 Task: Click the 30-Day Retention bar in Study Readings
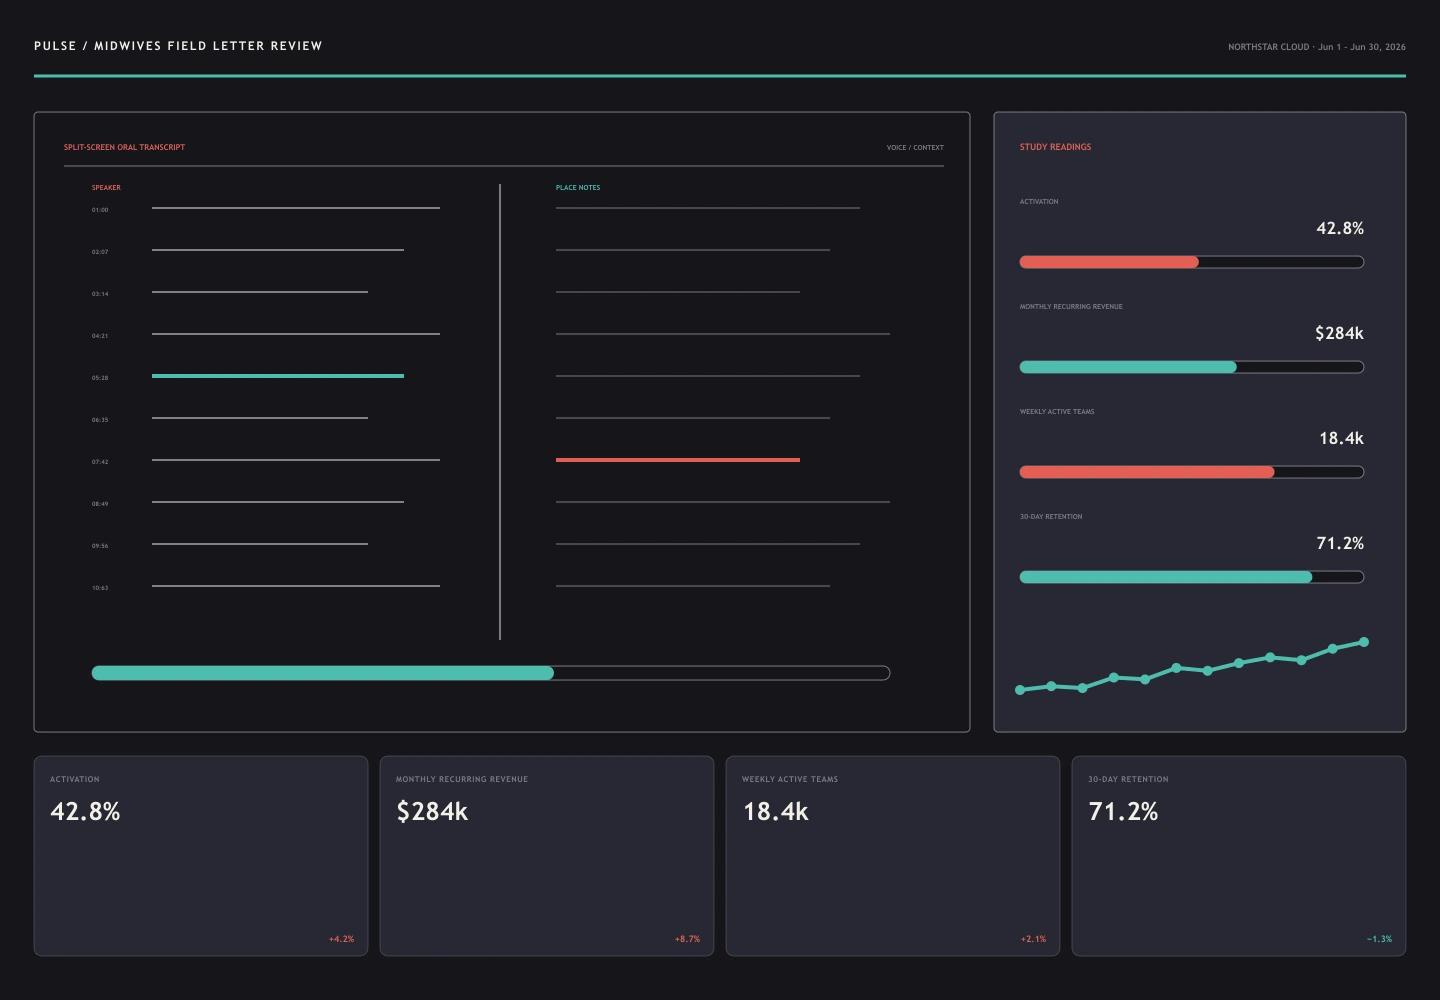point(1192,577)
